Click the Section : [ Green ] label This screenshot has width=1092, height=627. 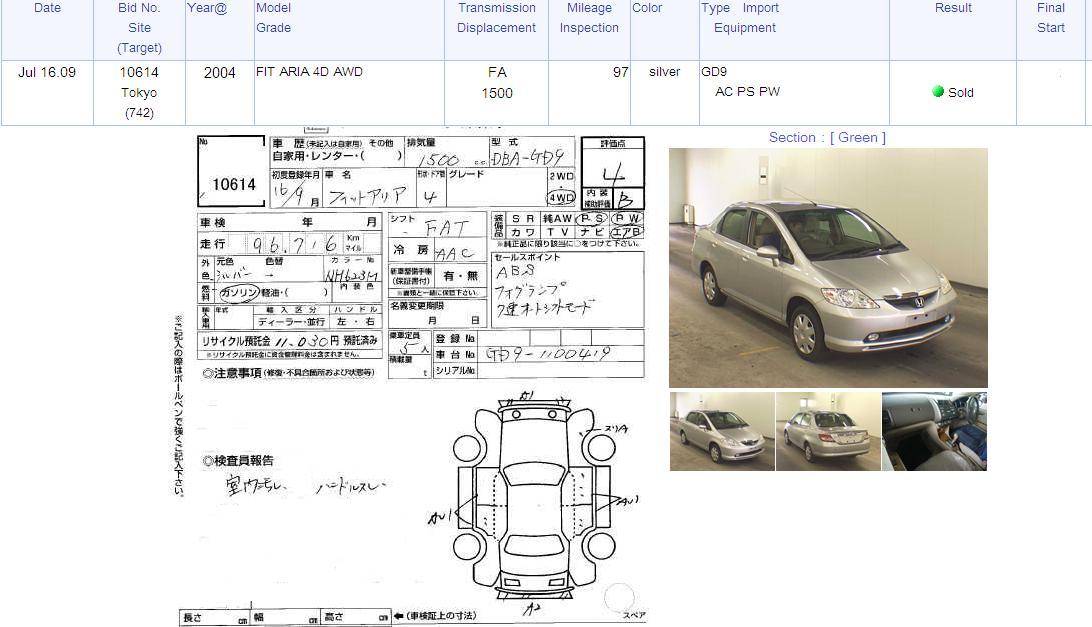(x=827, y=137)
